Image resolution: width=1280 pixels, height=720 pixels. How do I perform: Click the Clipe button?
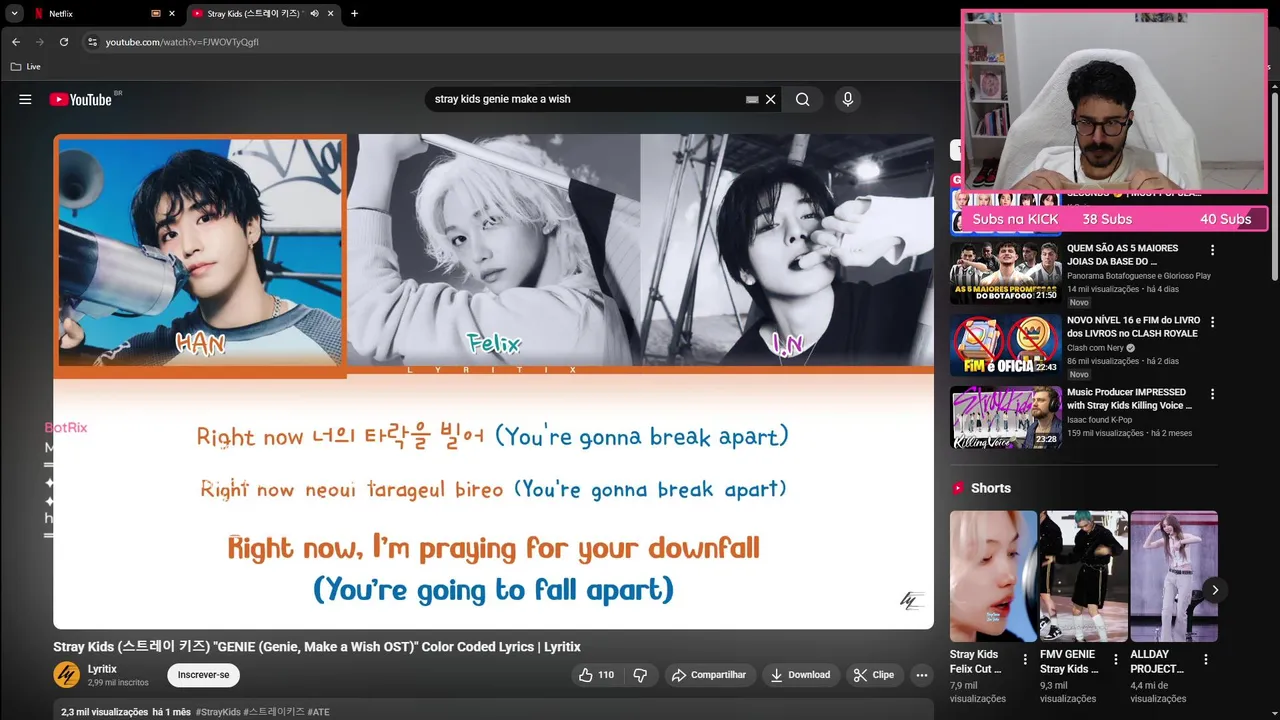click(x=874, y=675)
